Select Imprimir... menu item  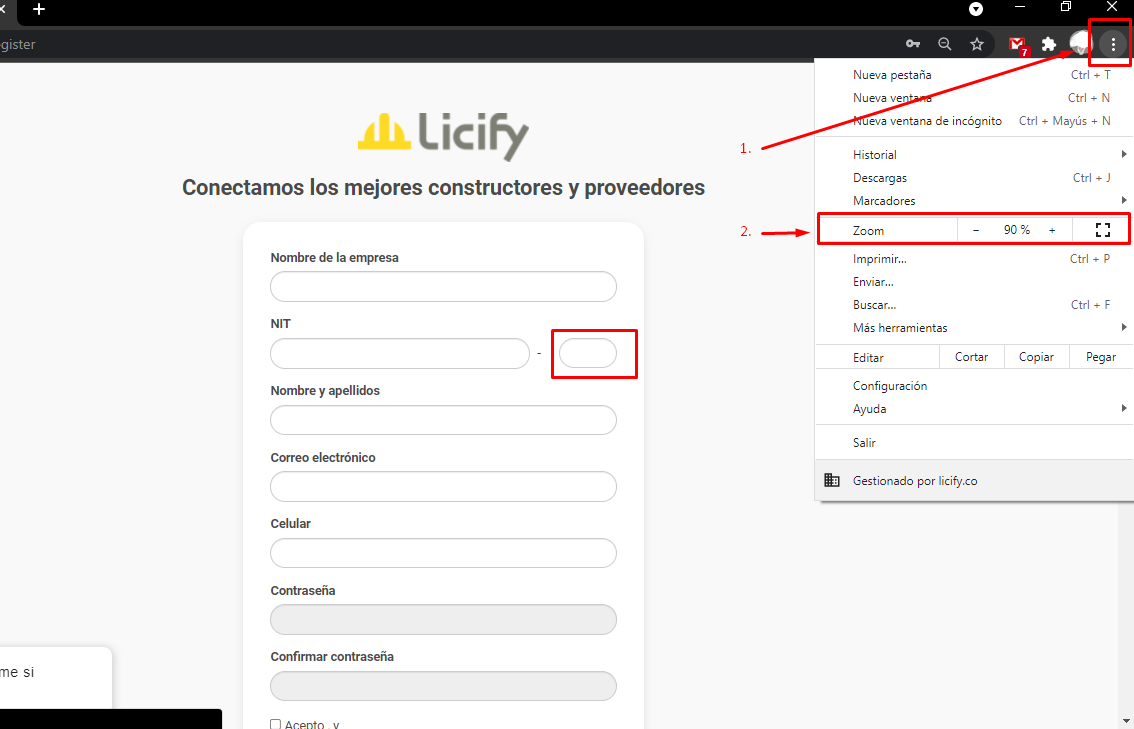click(973, 259)
